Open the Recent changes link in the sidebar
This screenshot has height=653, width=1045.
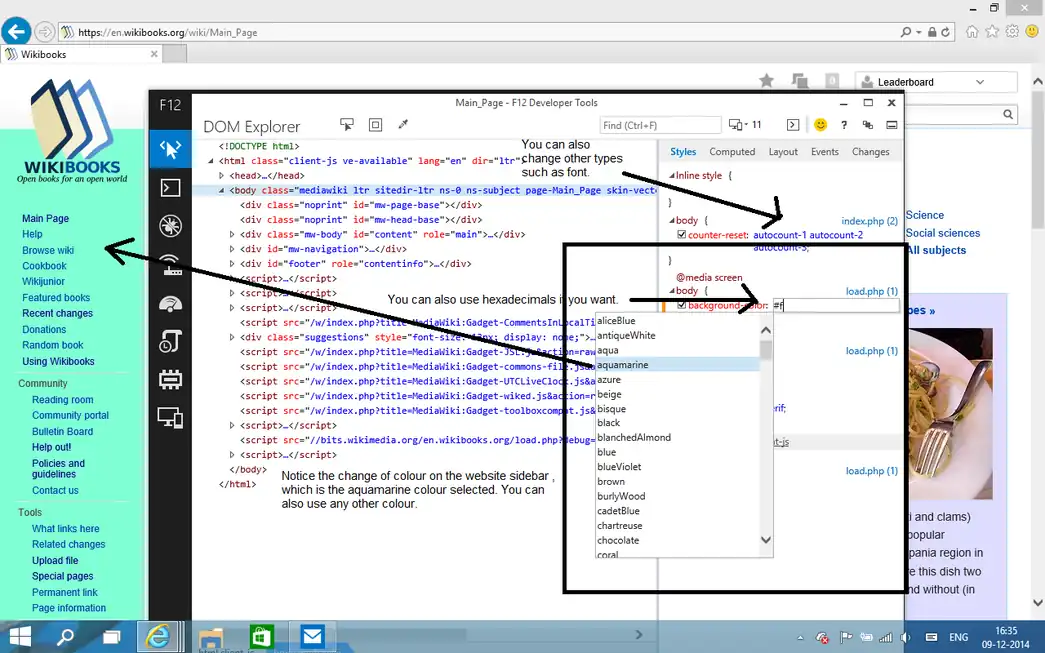pyautogui.click(x=57, y=313)
